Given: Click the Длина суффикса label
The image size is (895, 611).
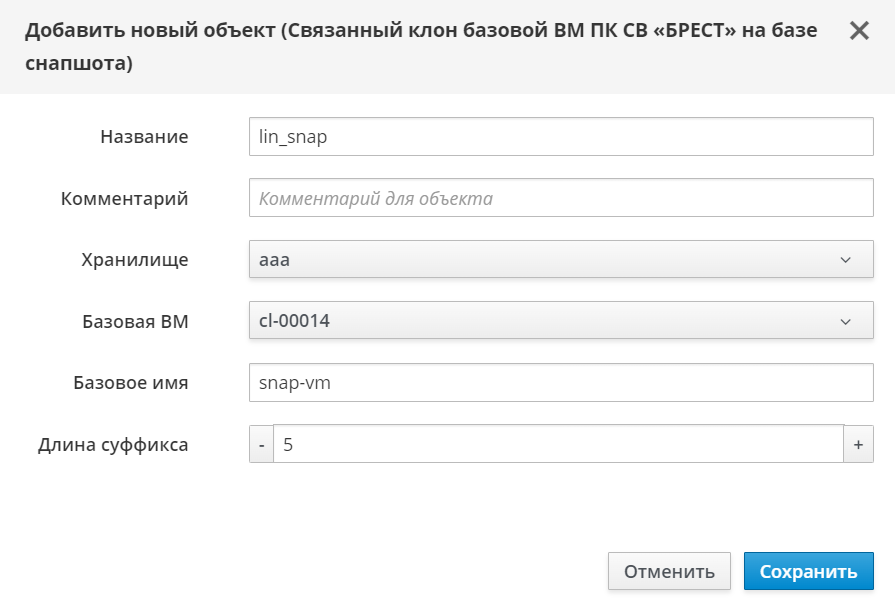Looking at the screenshot, I should pos(113,444).
